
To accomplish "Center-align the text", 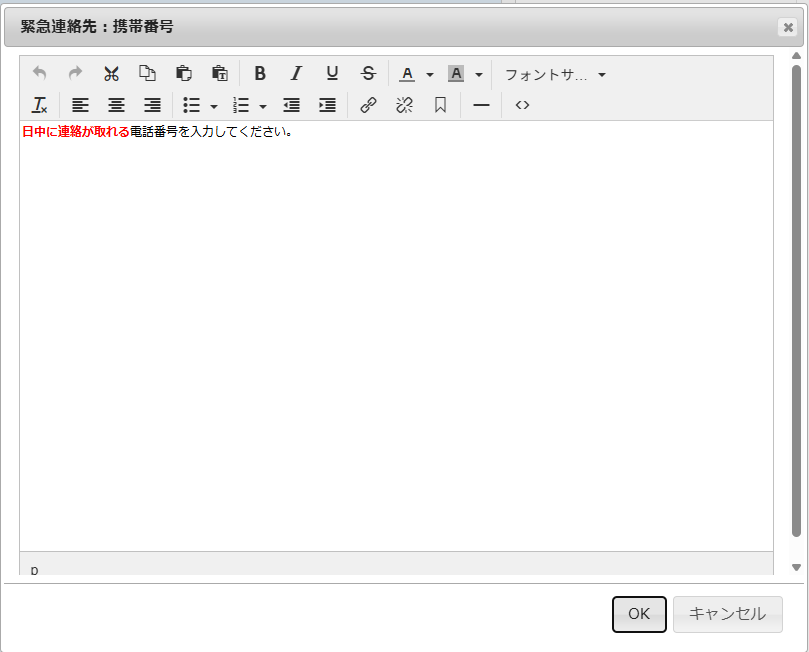I will [x=116, y=105].
